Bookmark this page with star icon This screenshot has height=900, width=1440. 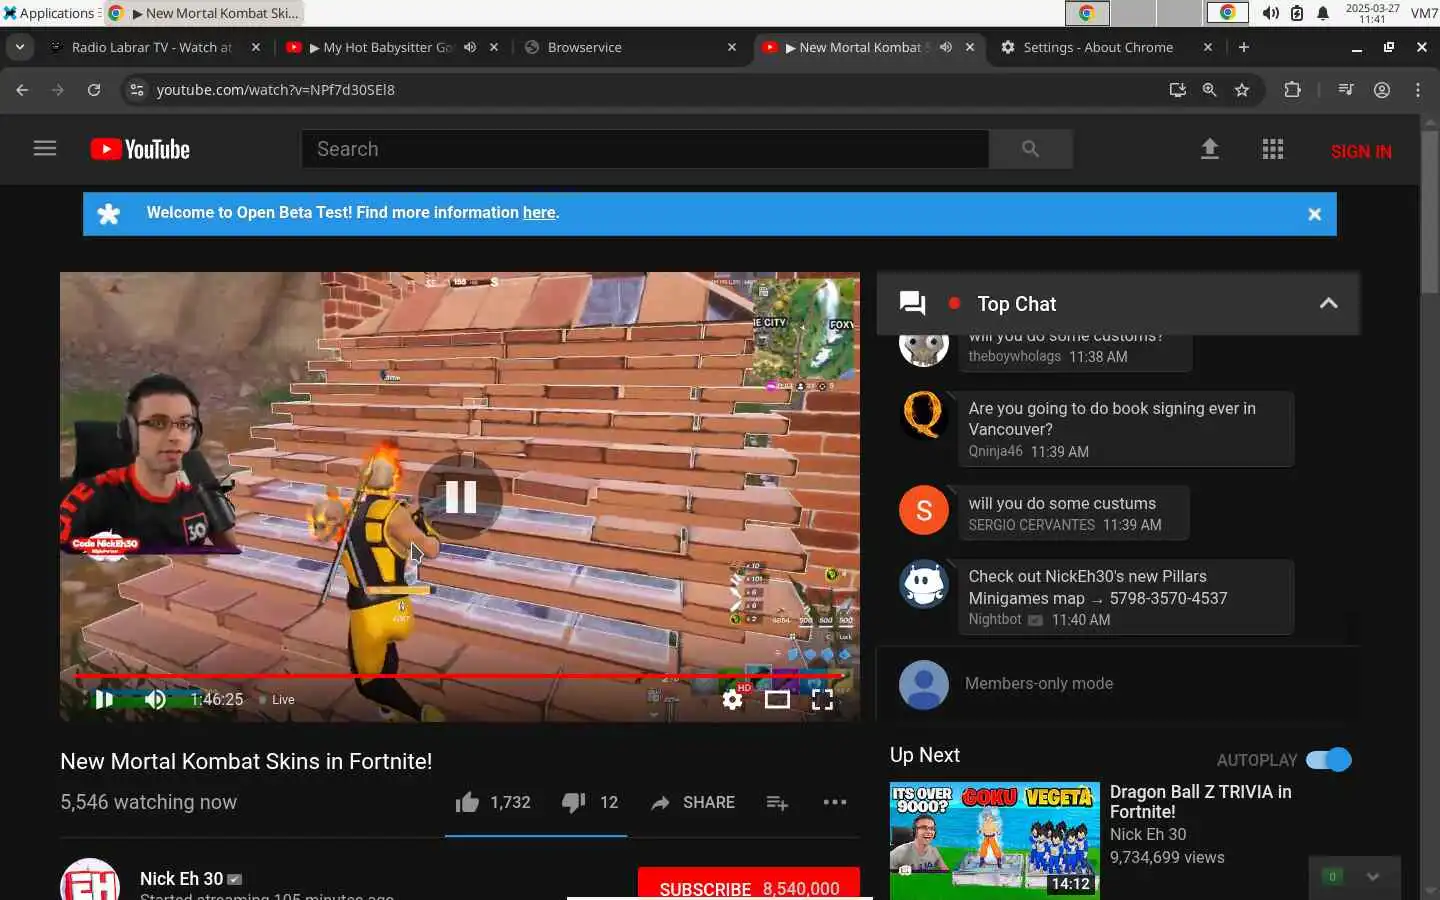point(1242,90)
